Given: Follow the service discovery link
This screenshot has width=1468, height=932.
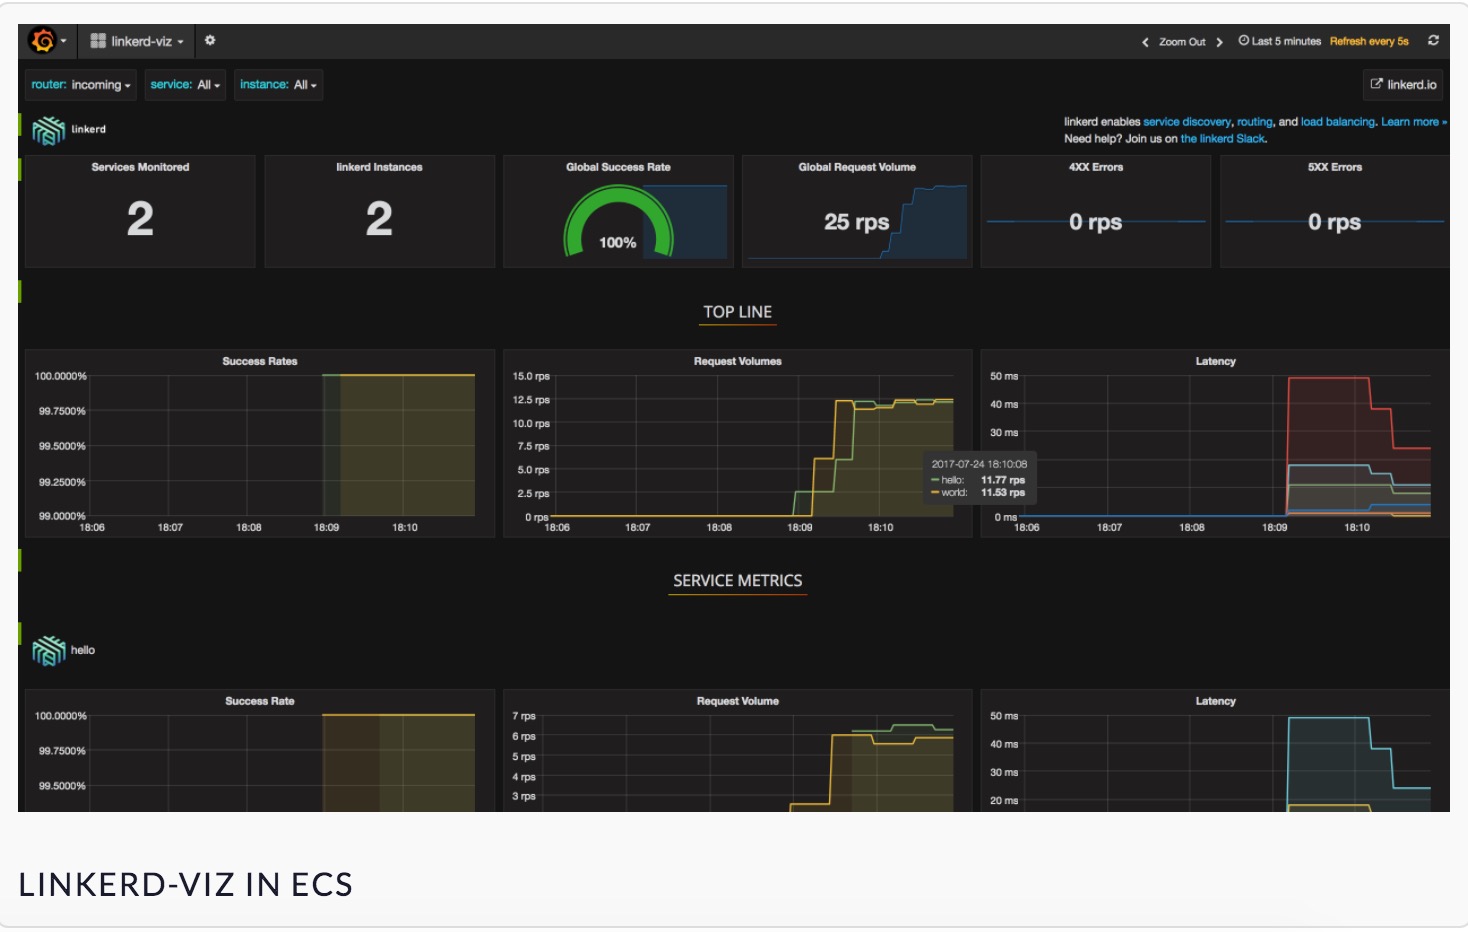Looking at the screenshot, I should point(1187,122).
